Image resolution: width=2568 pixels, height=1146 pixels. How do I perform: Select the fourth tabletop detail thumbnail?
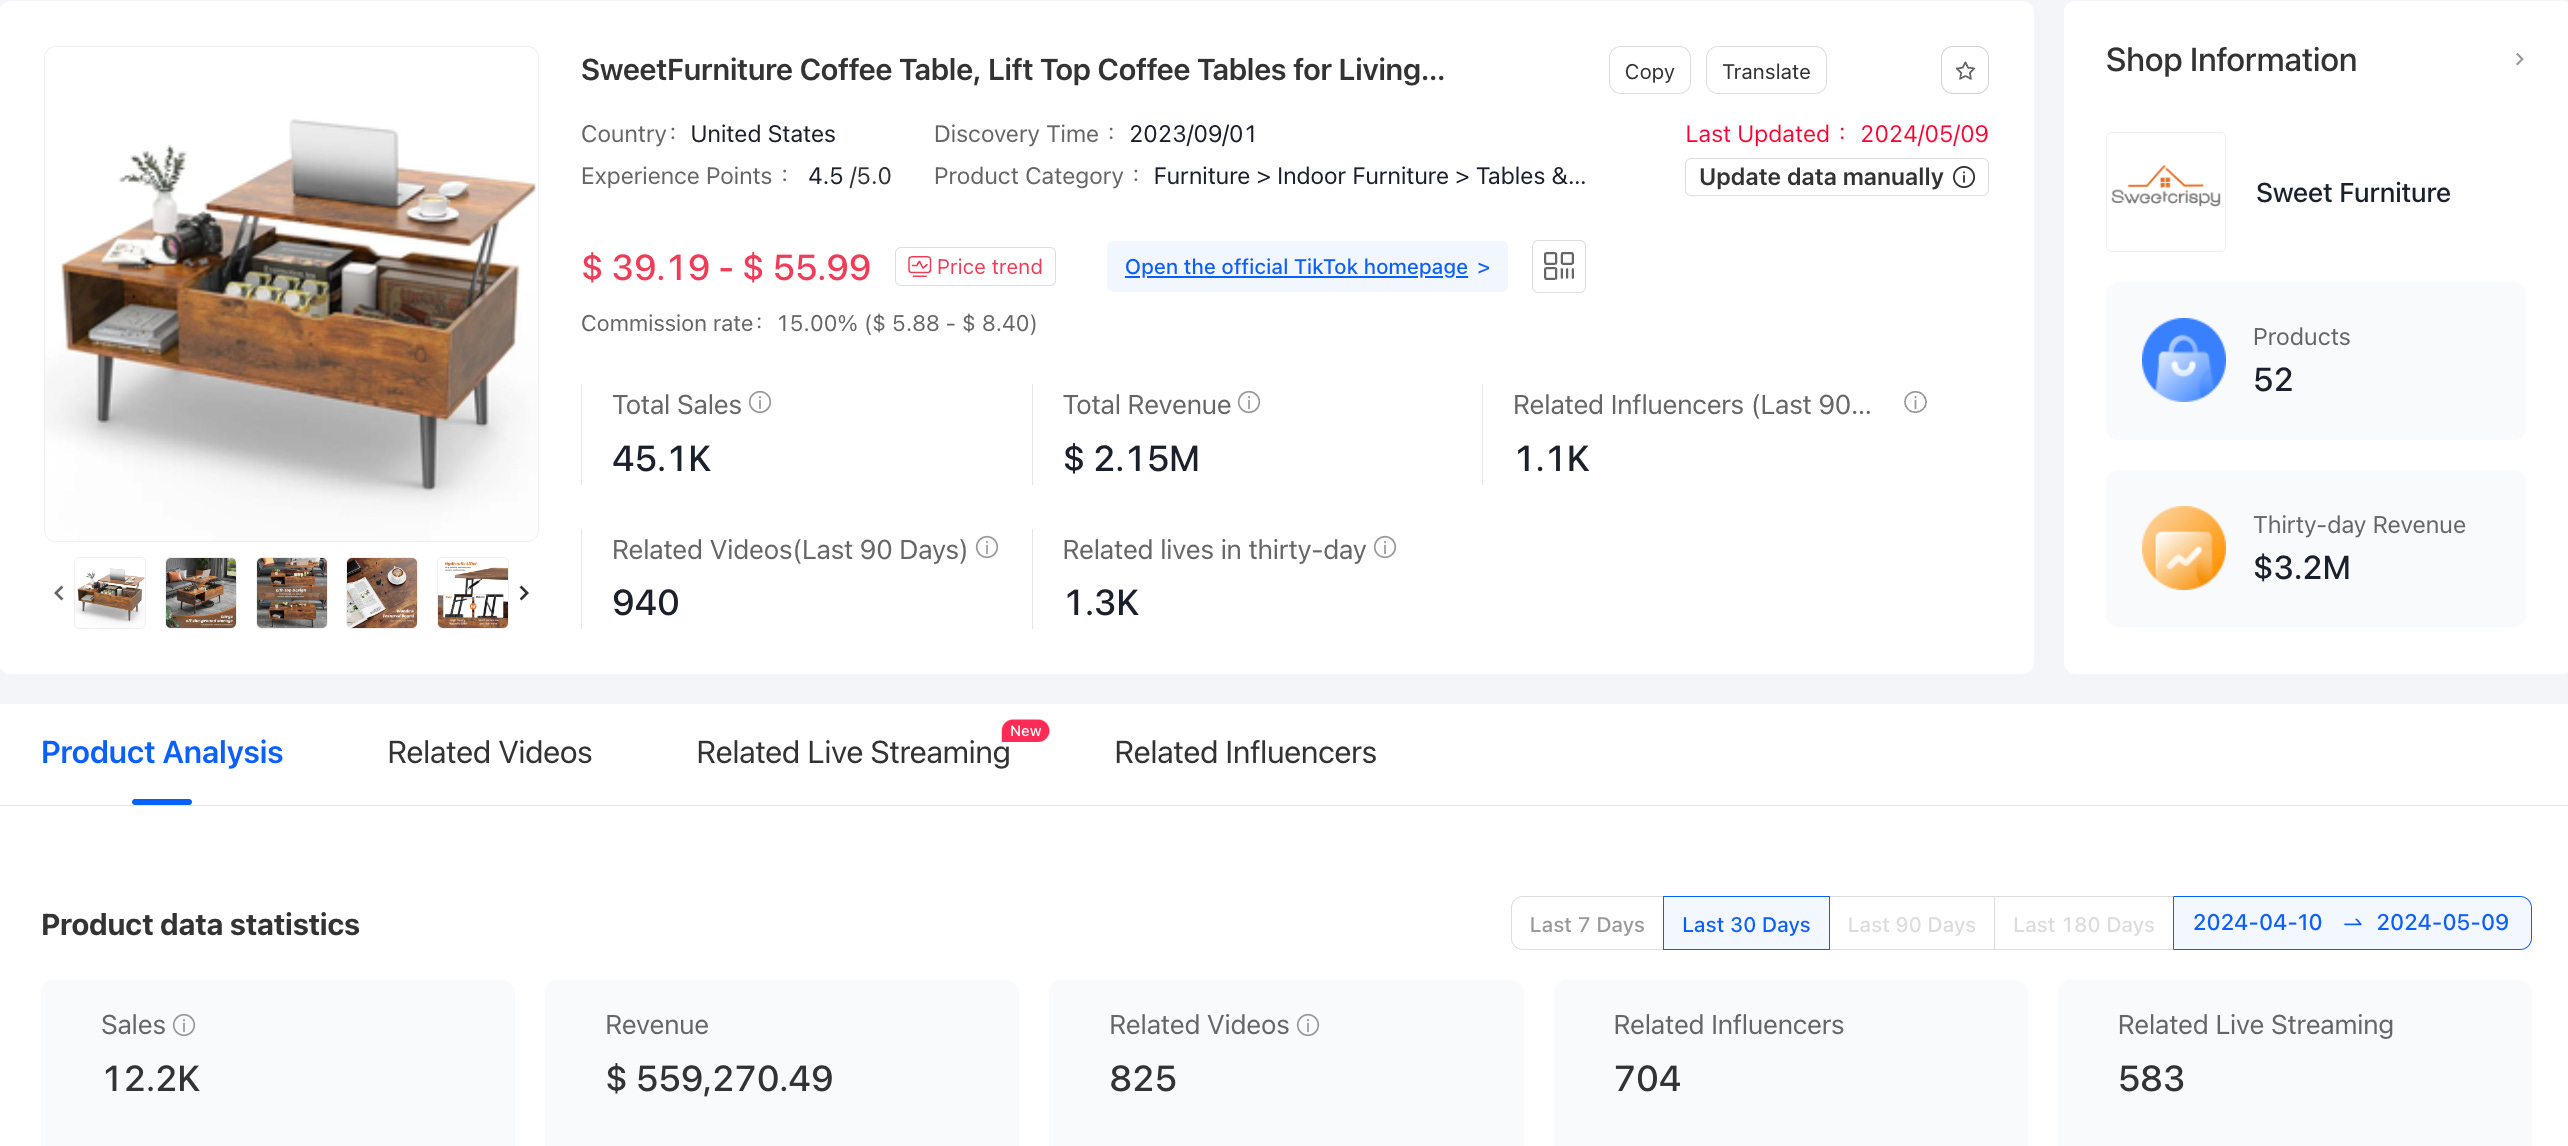click(382, 593)
